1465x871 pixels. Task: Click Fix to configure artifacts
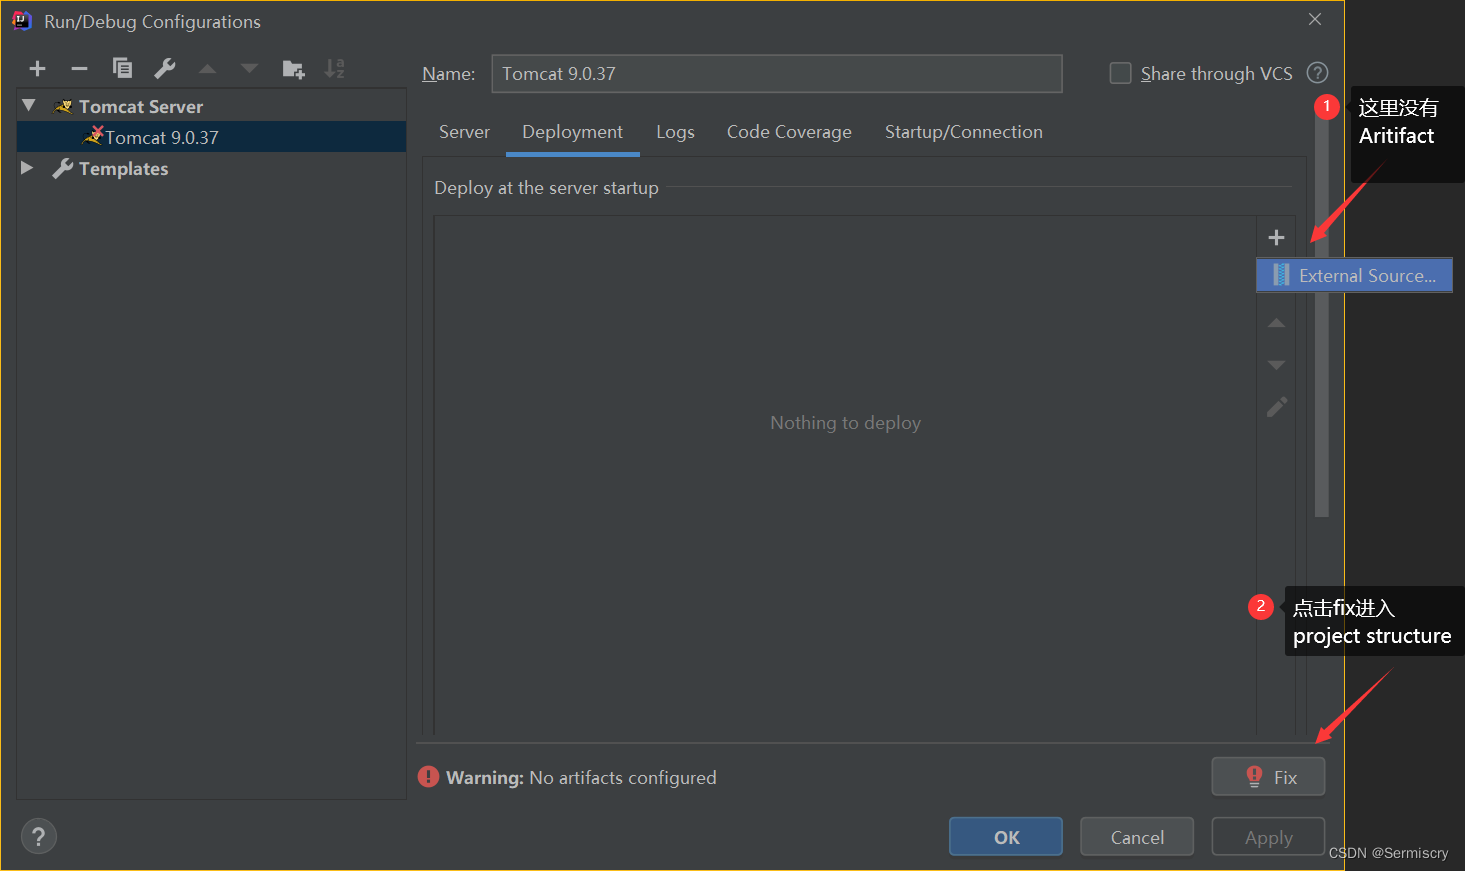[1268, 776]
